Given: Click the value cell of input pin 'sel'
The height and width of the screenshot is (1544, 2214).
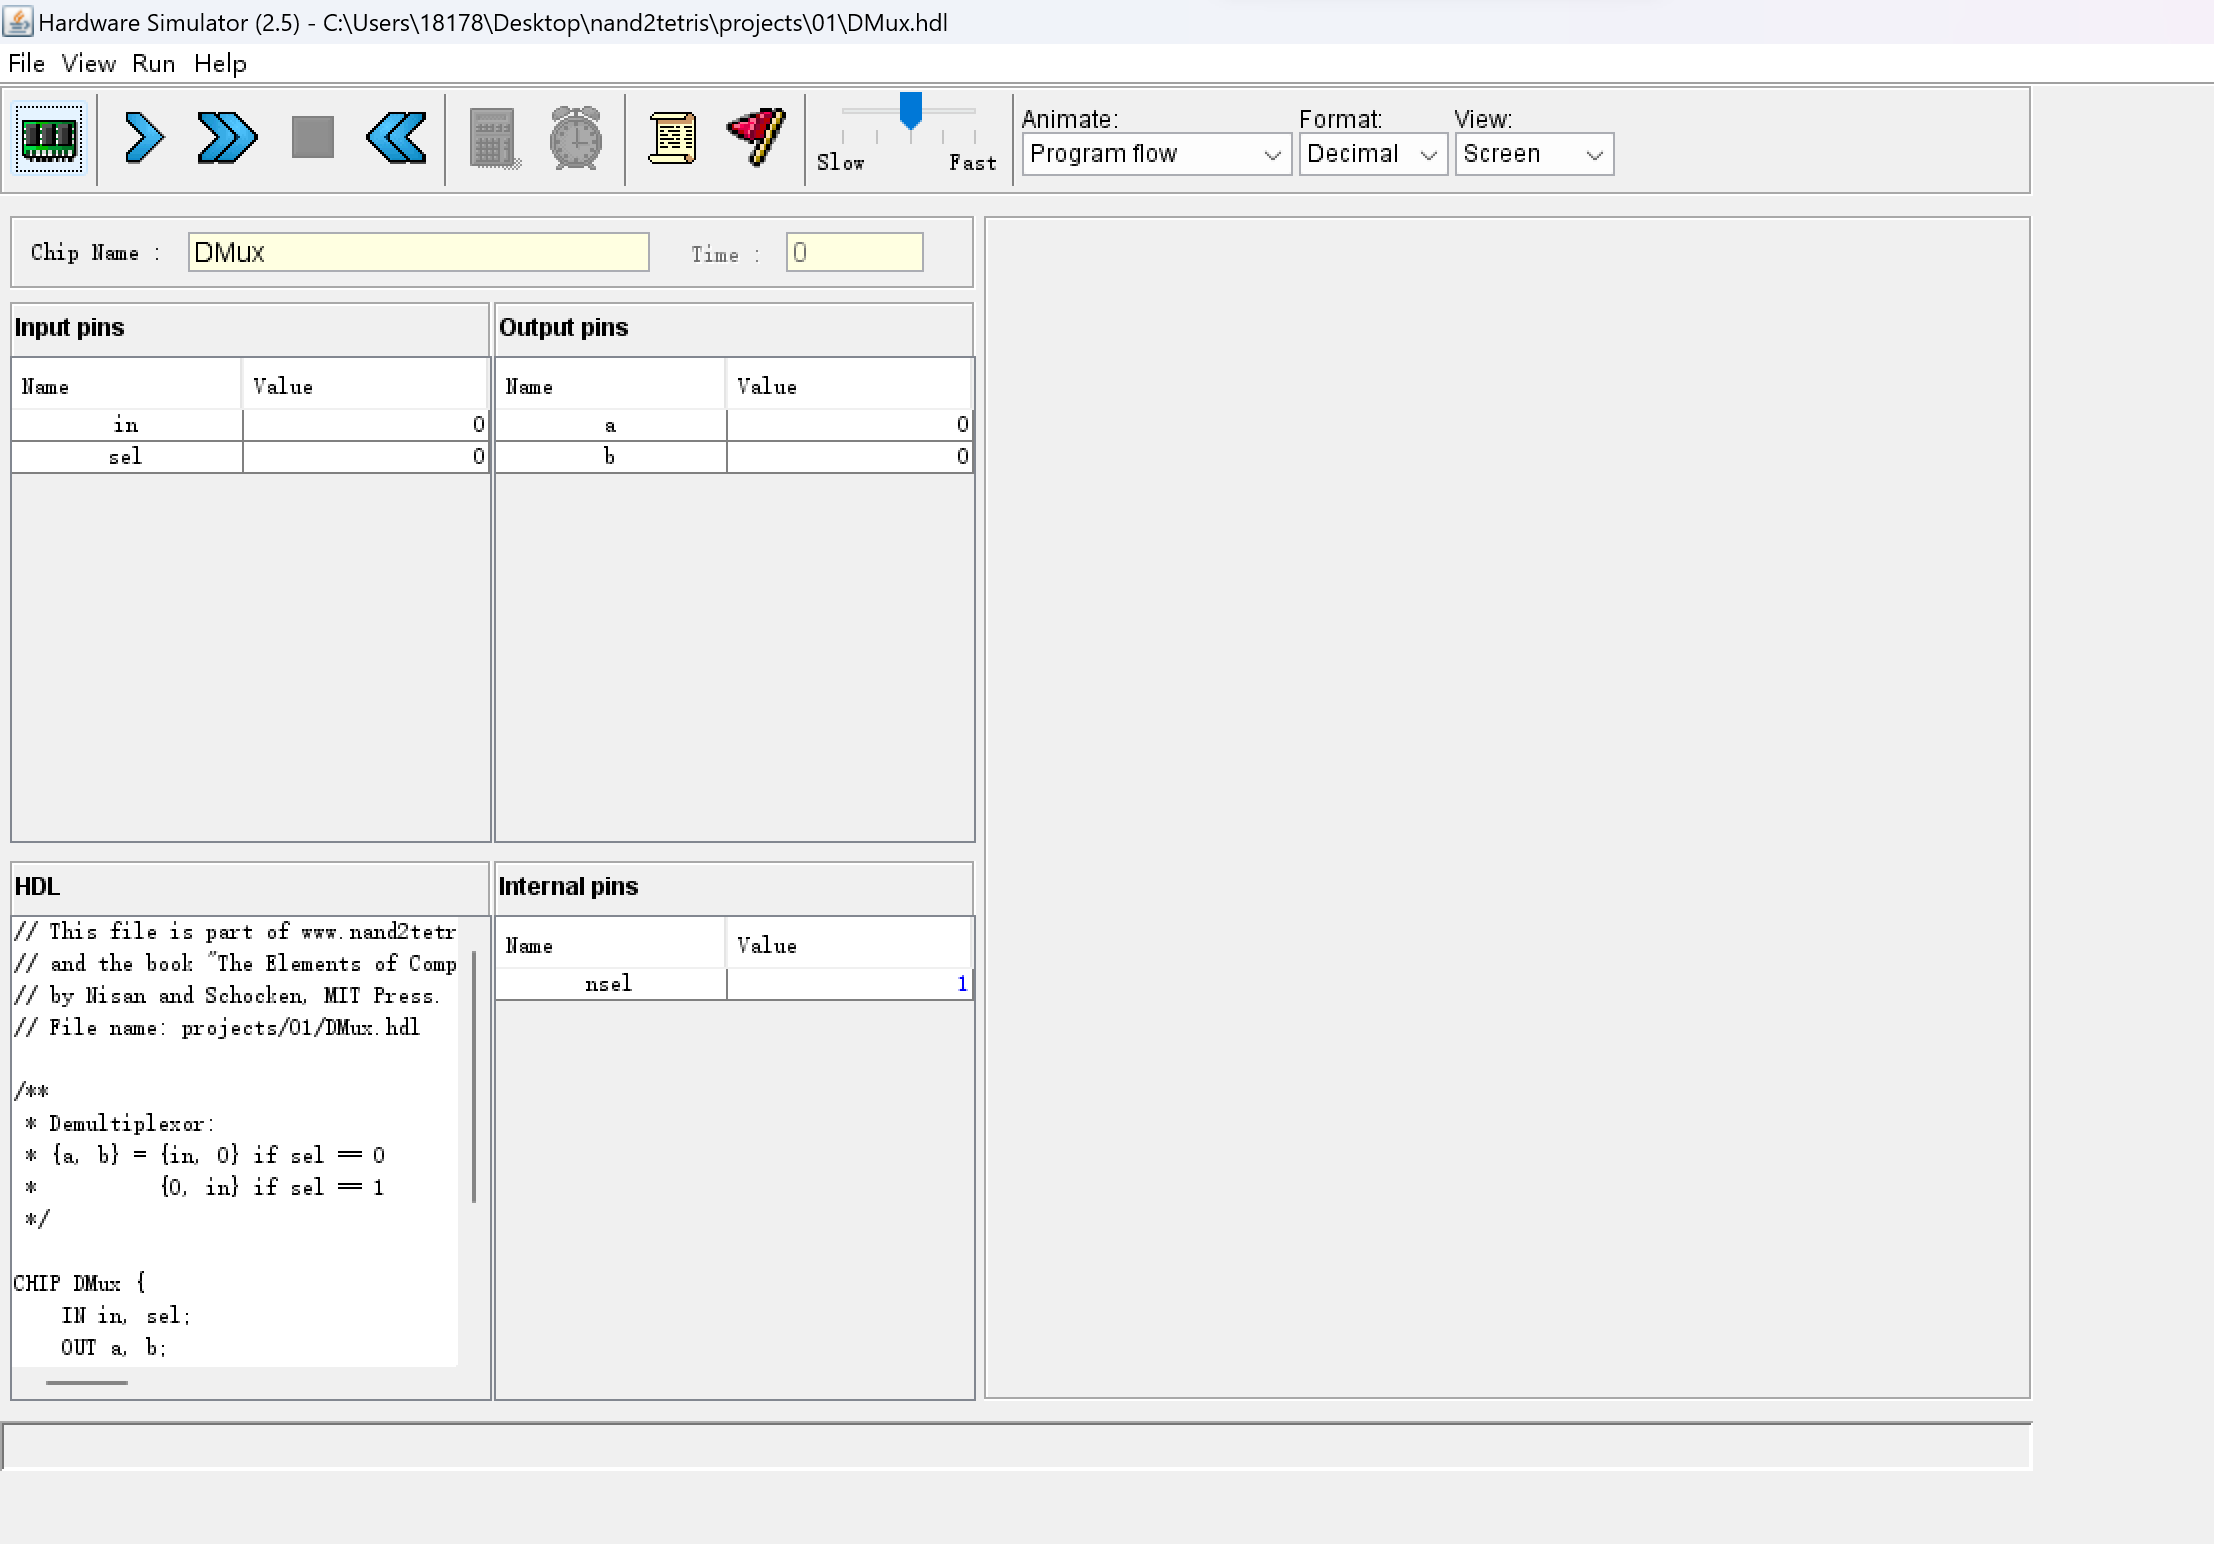Looking at the screenshot, I should pyautogui.click(x=365, y=457).
